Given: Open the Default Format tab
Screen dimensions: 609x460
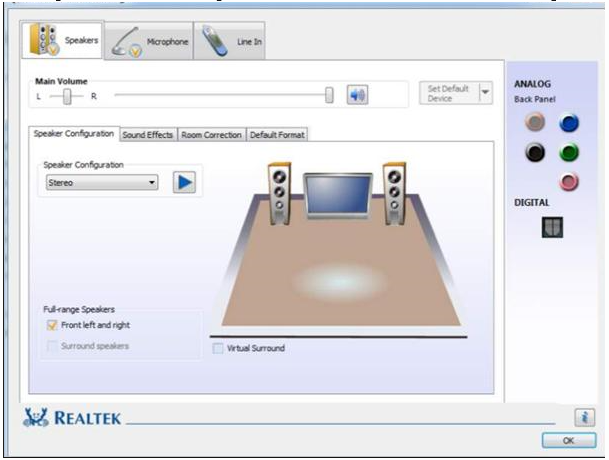Looking at the screenshot, I should 277,135.
